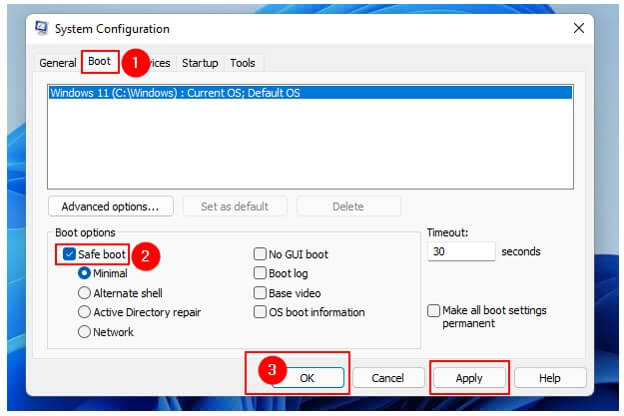Click the Cancel button
This screenshot has width=624, height=416.
coord(388,378)
